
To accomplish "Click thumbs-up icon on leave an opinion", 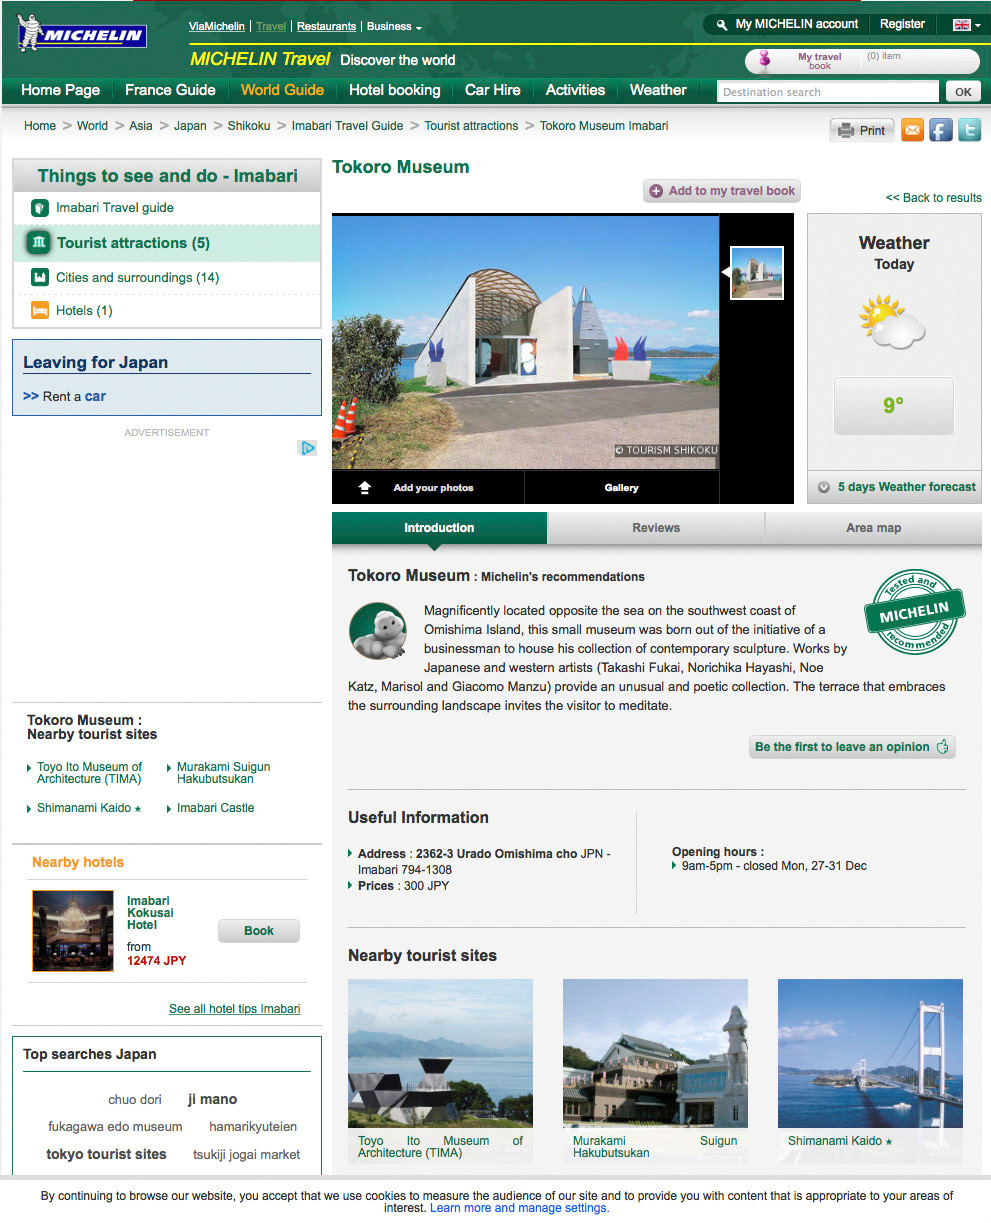I will [942, 747].
